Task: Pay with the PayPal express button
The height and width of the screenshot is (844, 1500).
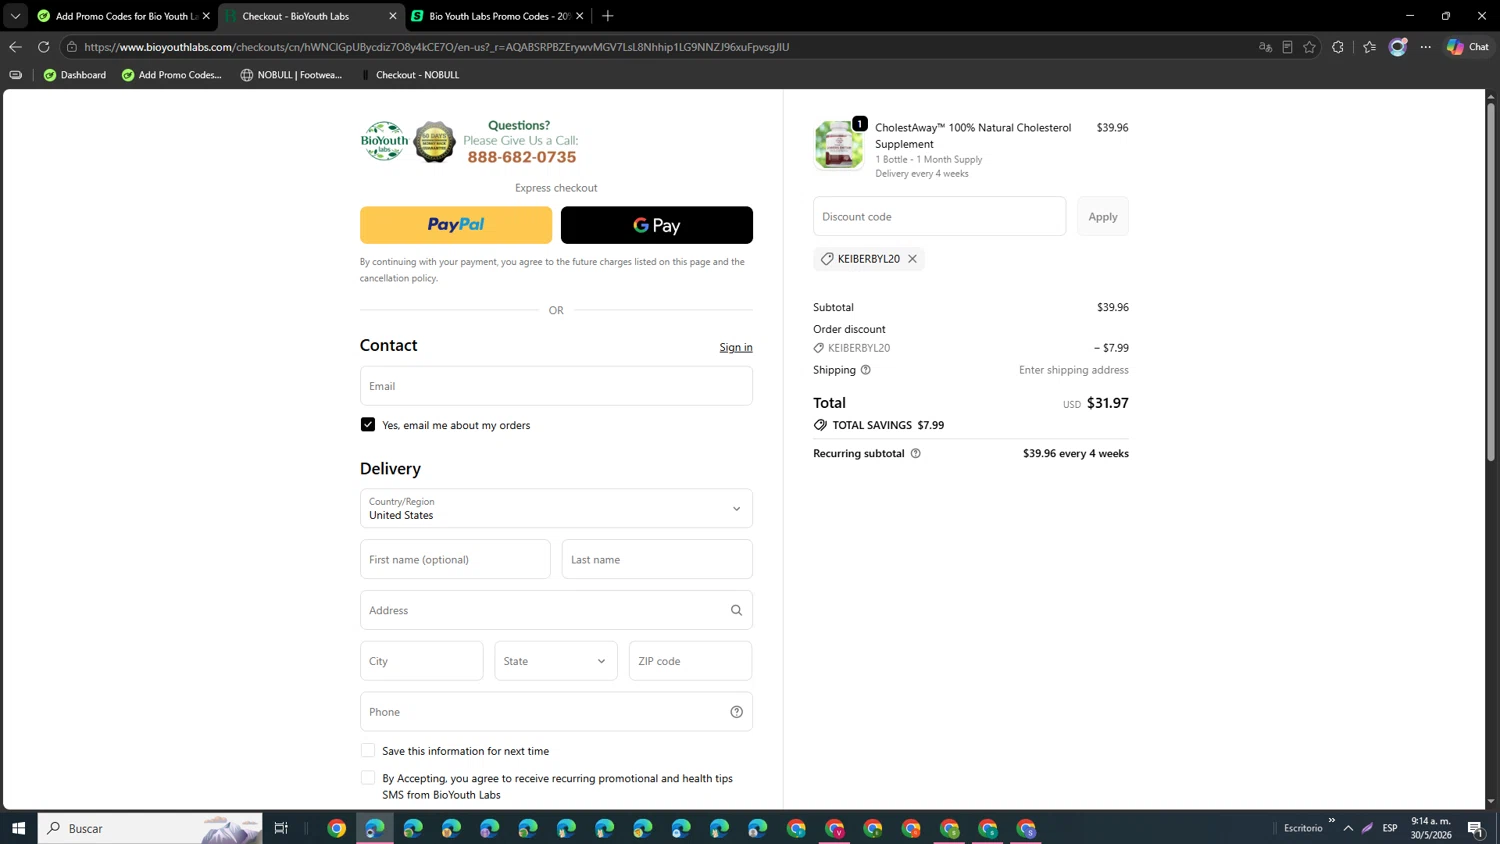Action: click(455, 225)
